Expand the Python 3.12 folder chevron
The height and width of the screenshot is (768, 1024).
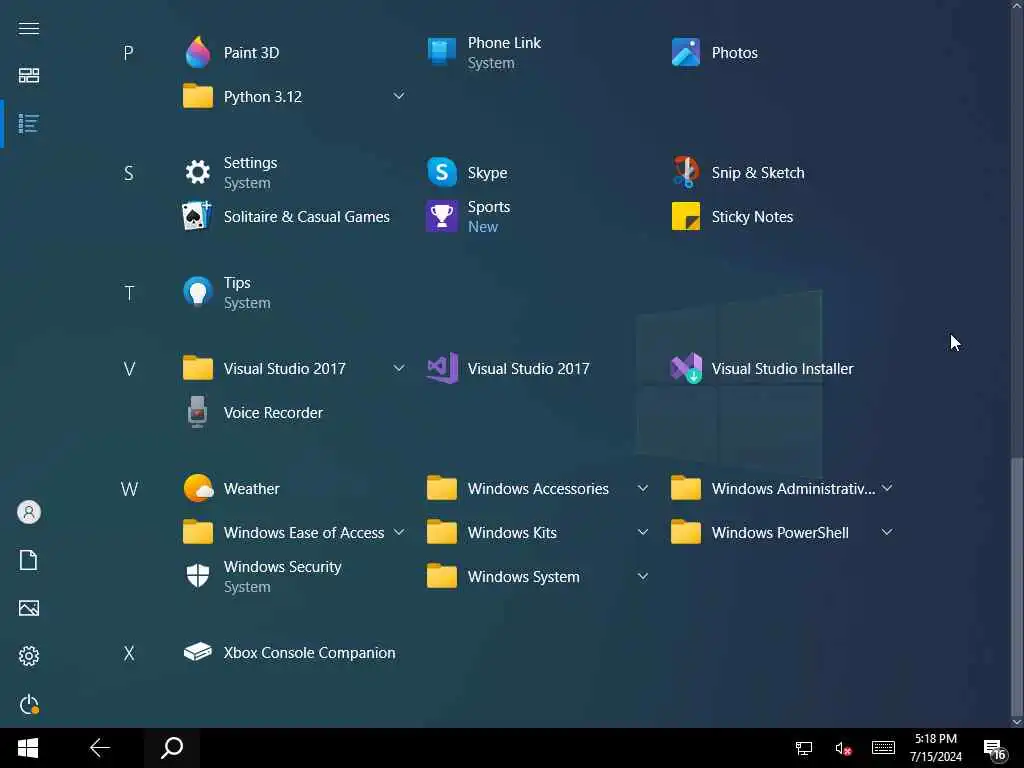pyautogui.click(x=398, y=96)
